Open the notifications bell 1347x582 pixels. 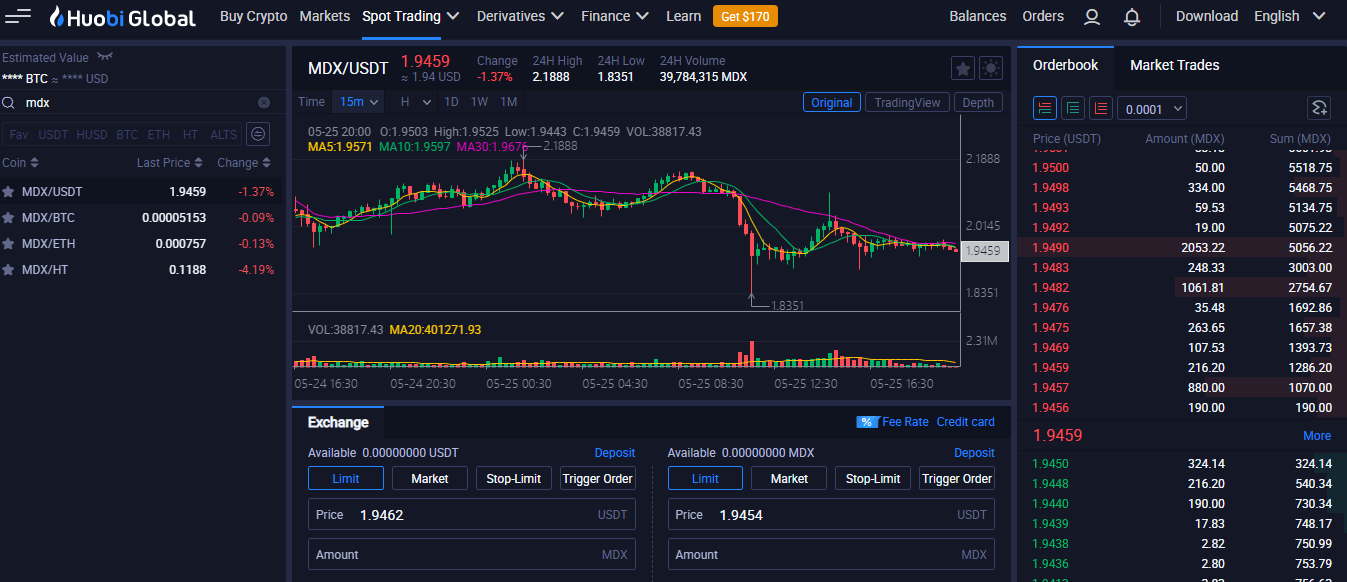point(1132,17)
